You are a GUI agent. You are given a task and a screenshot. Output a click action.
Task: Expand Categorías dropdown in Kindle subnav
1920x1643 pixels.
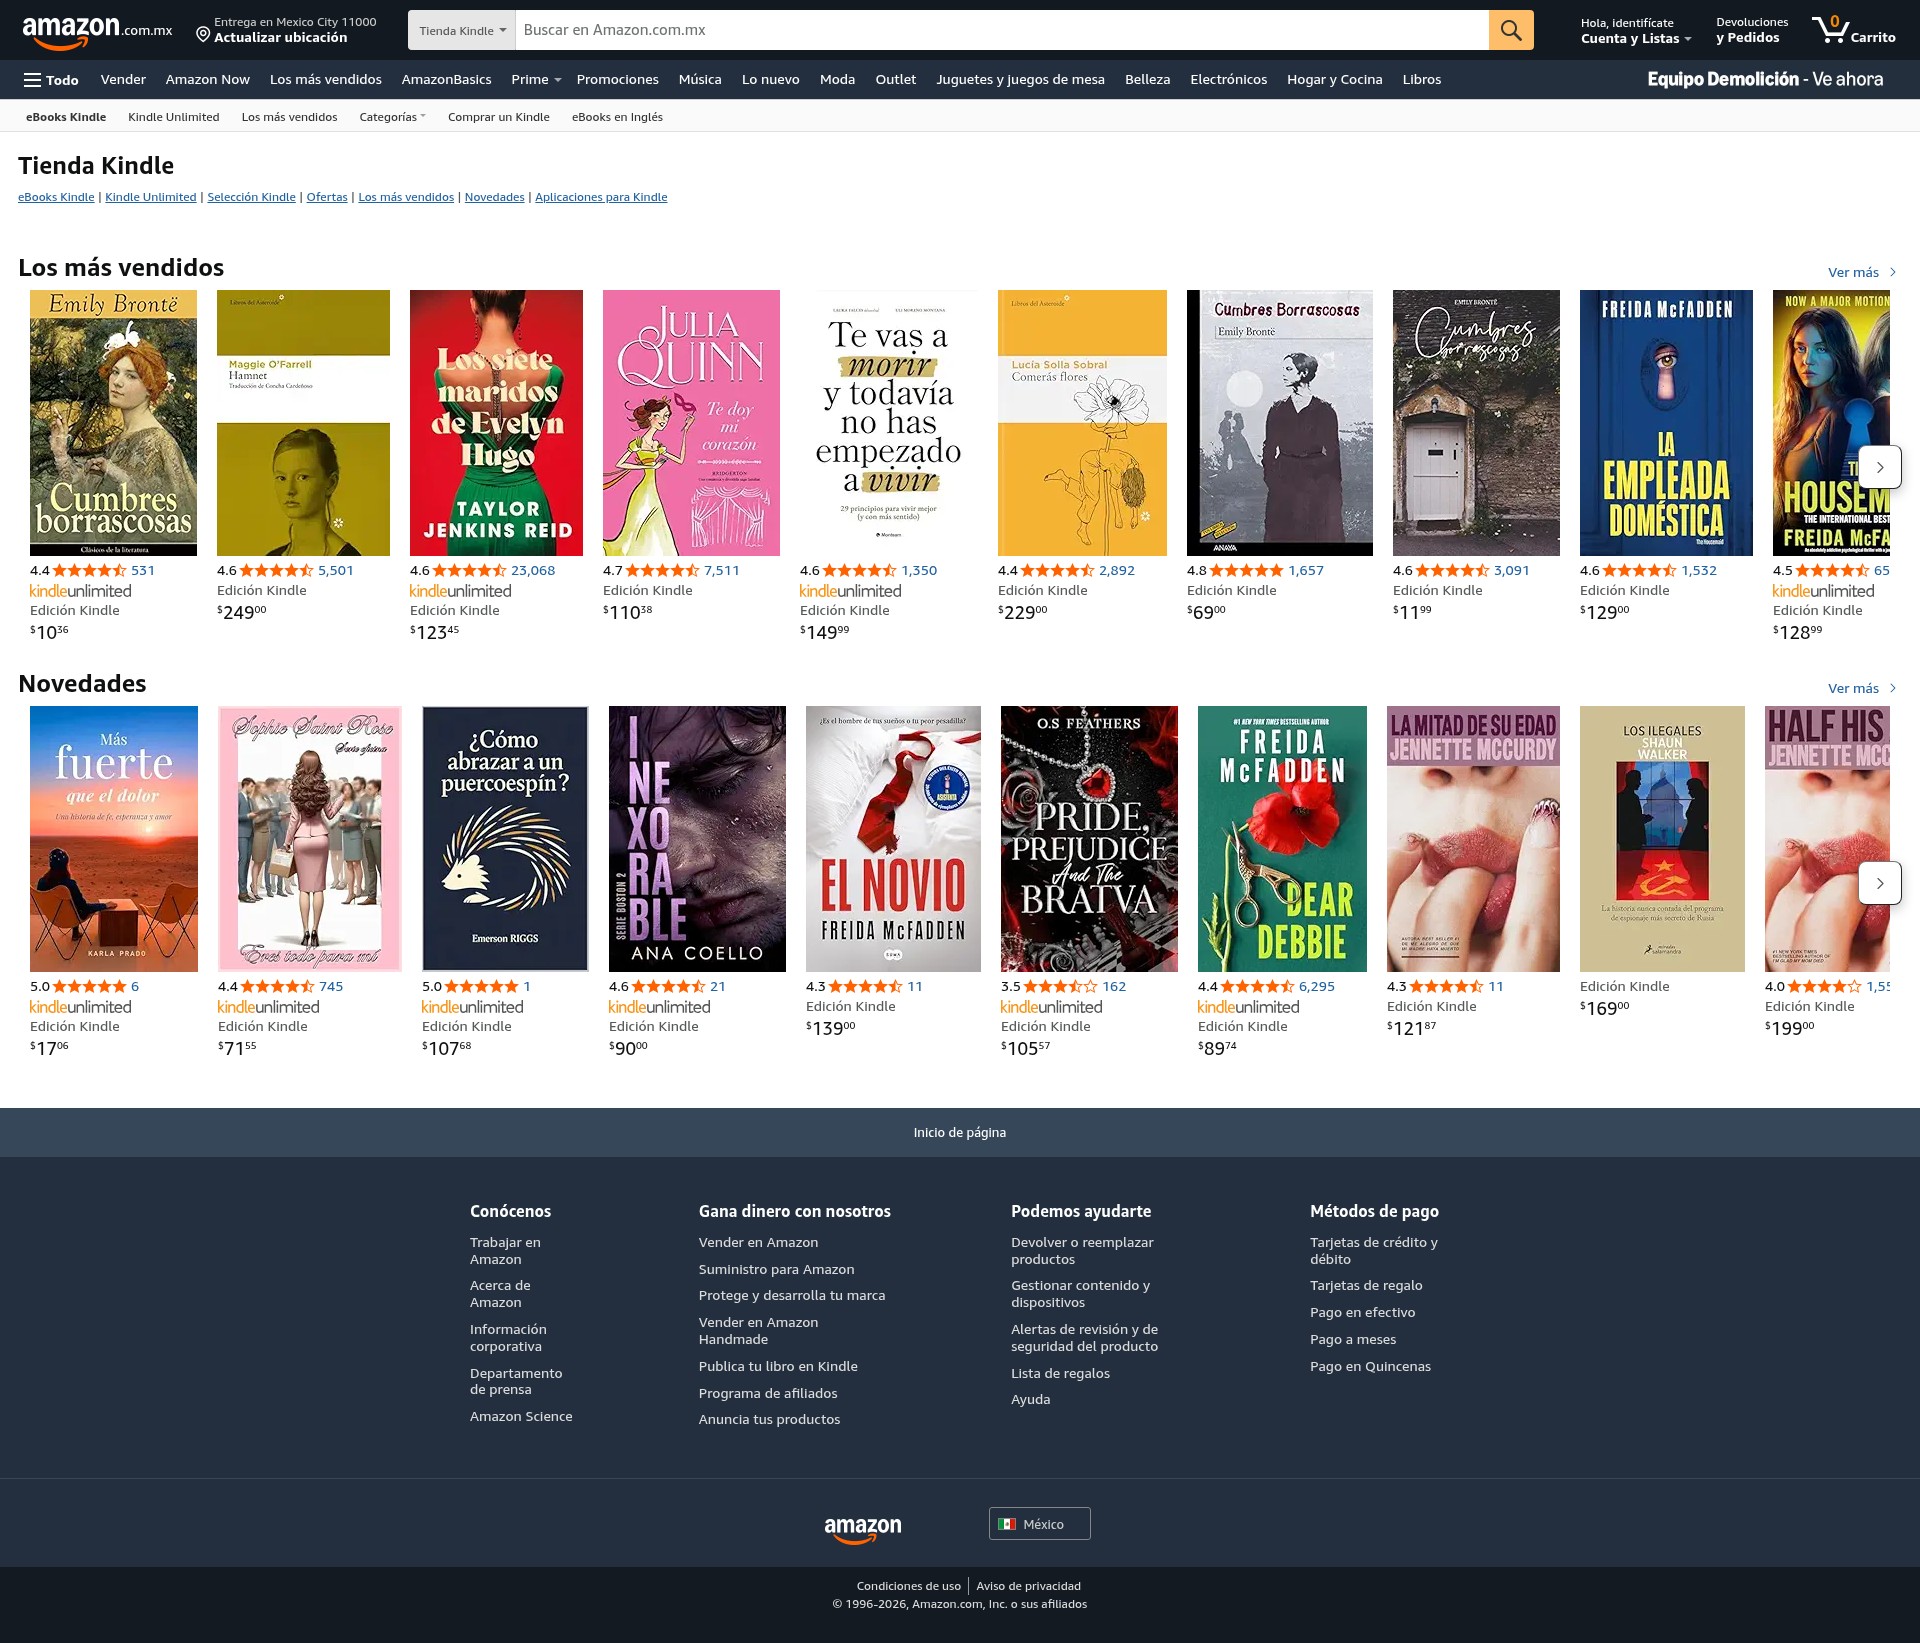coord(392,117)
